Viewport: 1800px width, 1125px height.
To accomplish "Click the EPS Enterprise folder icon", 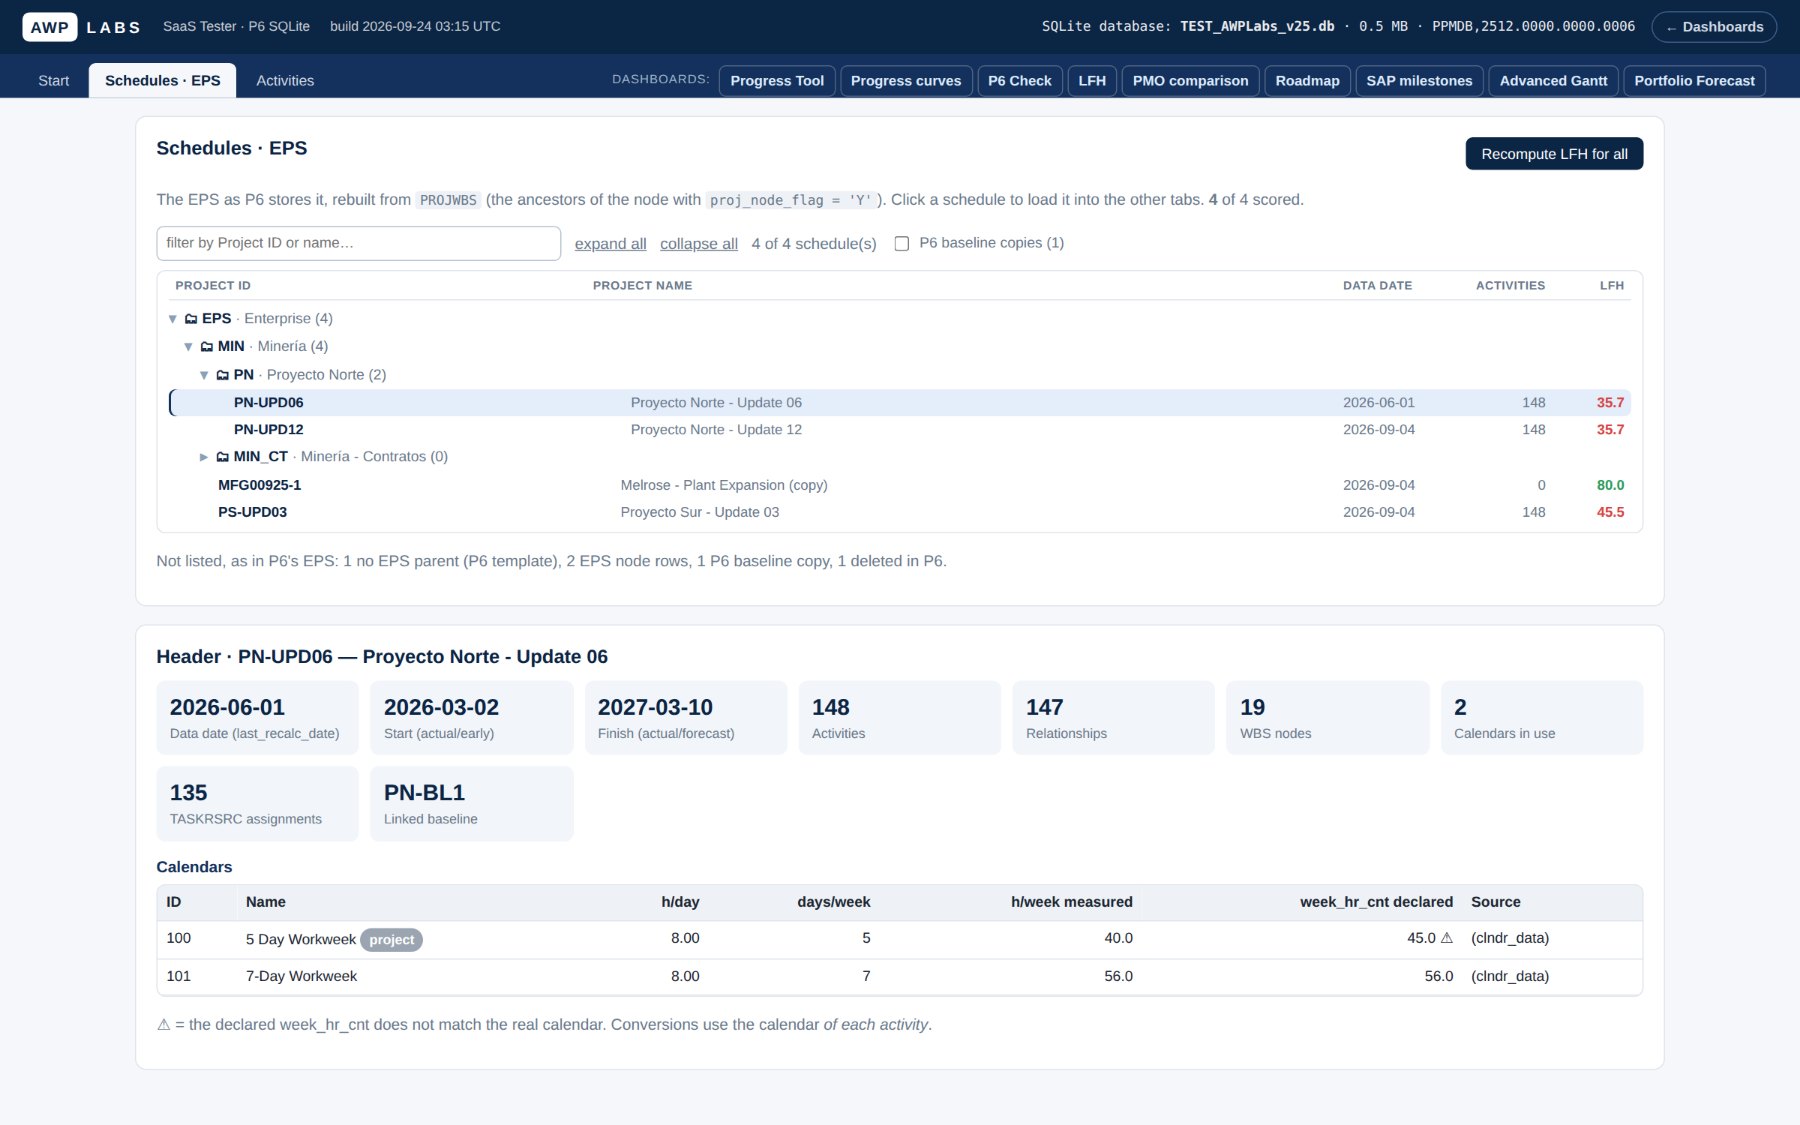I will 191,319.
